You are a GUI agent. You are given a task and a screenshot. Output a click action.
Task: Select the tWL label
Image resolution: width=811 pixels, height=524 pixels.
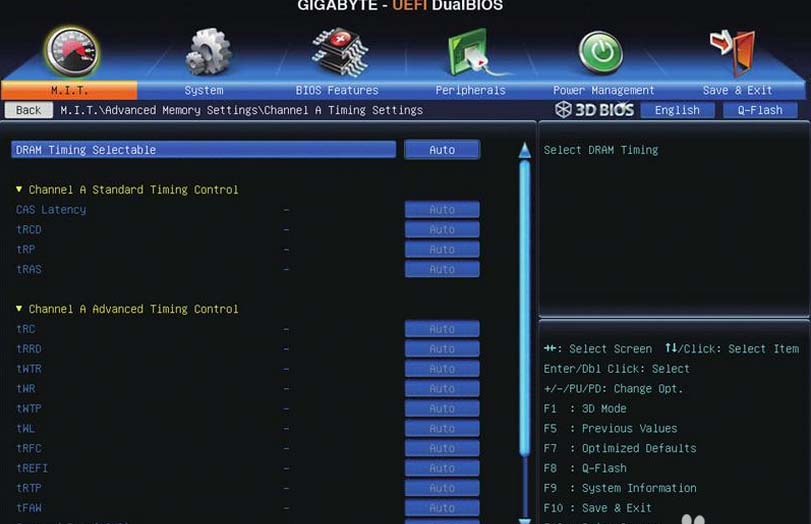25,428
